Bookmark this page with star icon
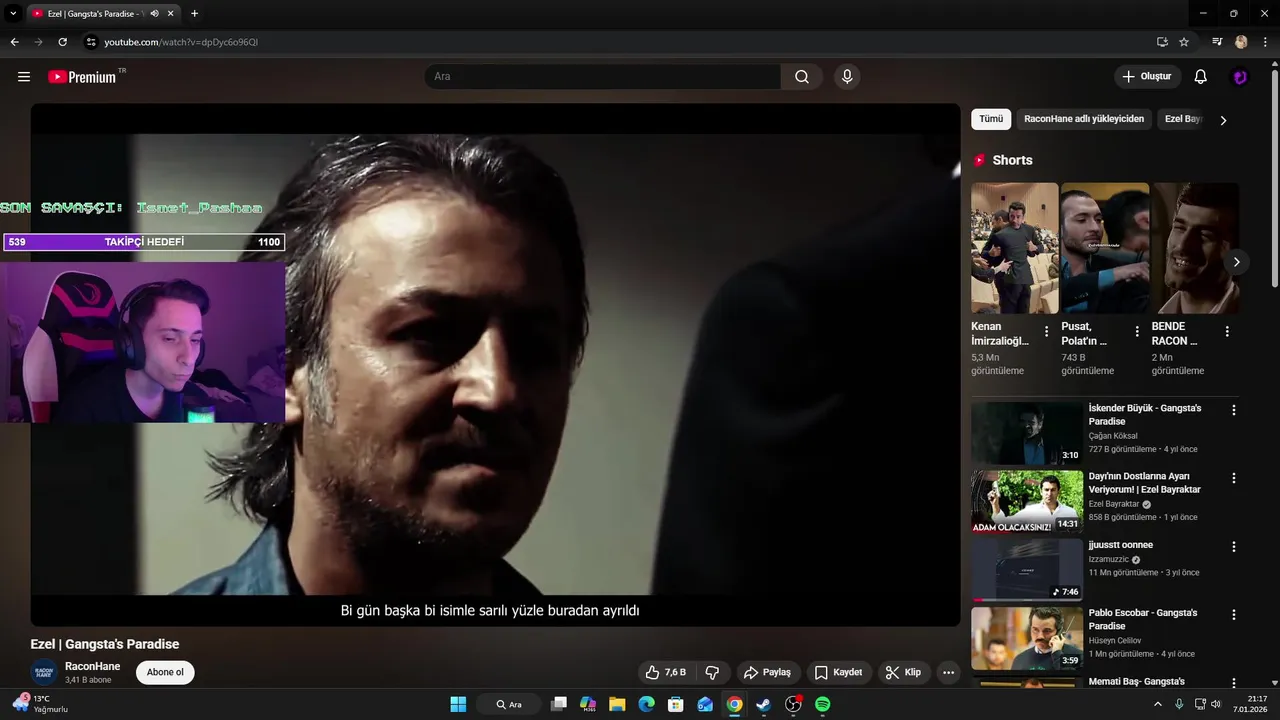Viewport: 1280px width, 720px height. tap(1184, 42)
